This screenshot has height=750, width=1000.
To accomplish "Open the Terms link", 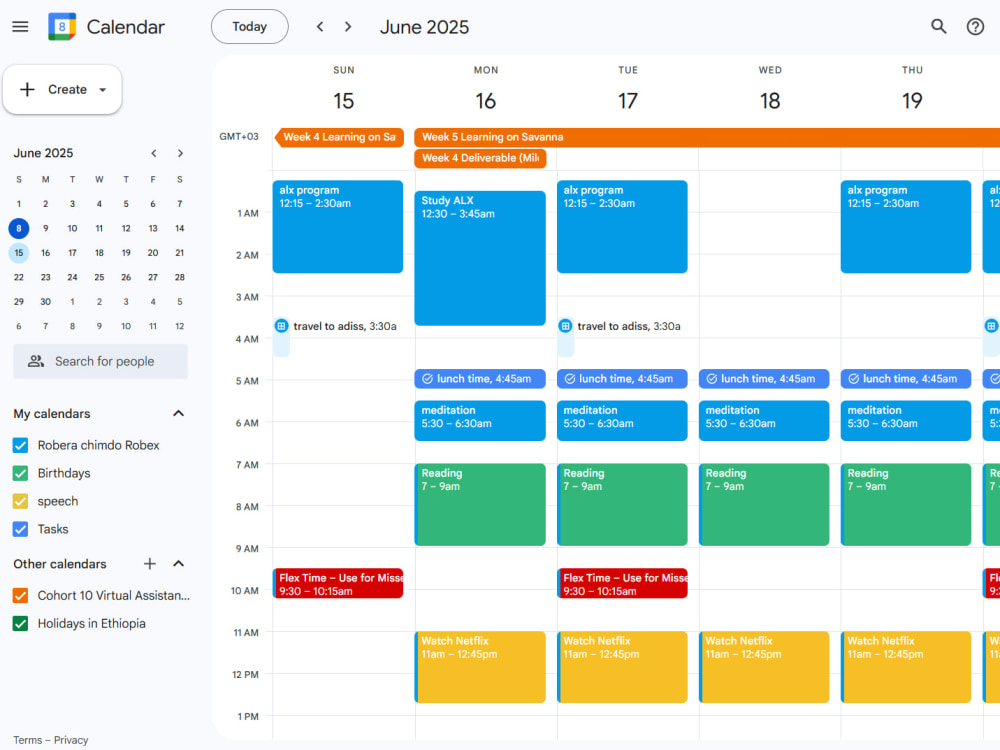I will click(x=27, y=740).
